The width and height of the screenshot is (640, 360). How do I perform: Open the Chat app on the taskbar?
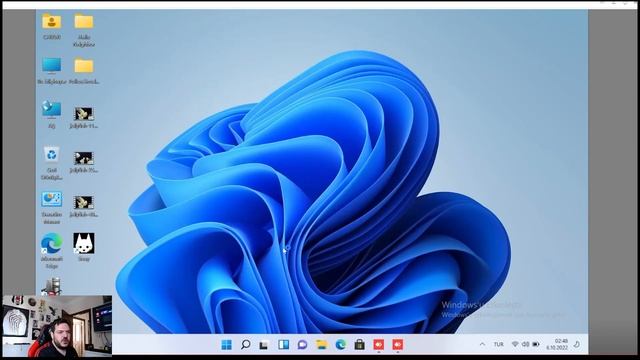302,345
